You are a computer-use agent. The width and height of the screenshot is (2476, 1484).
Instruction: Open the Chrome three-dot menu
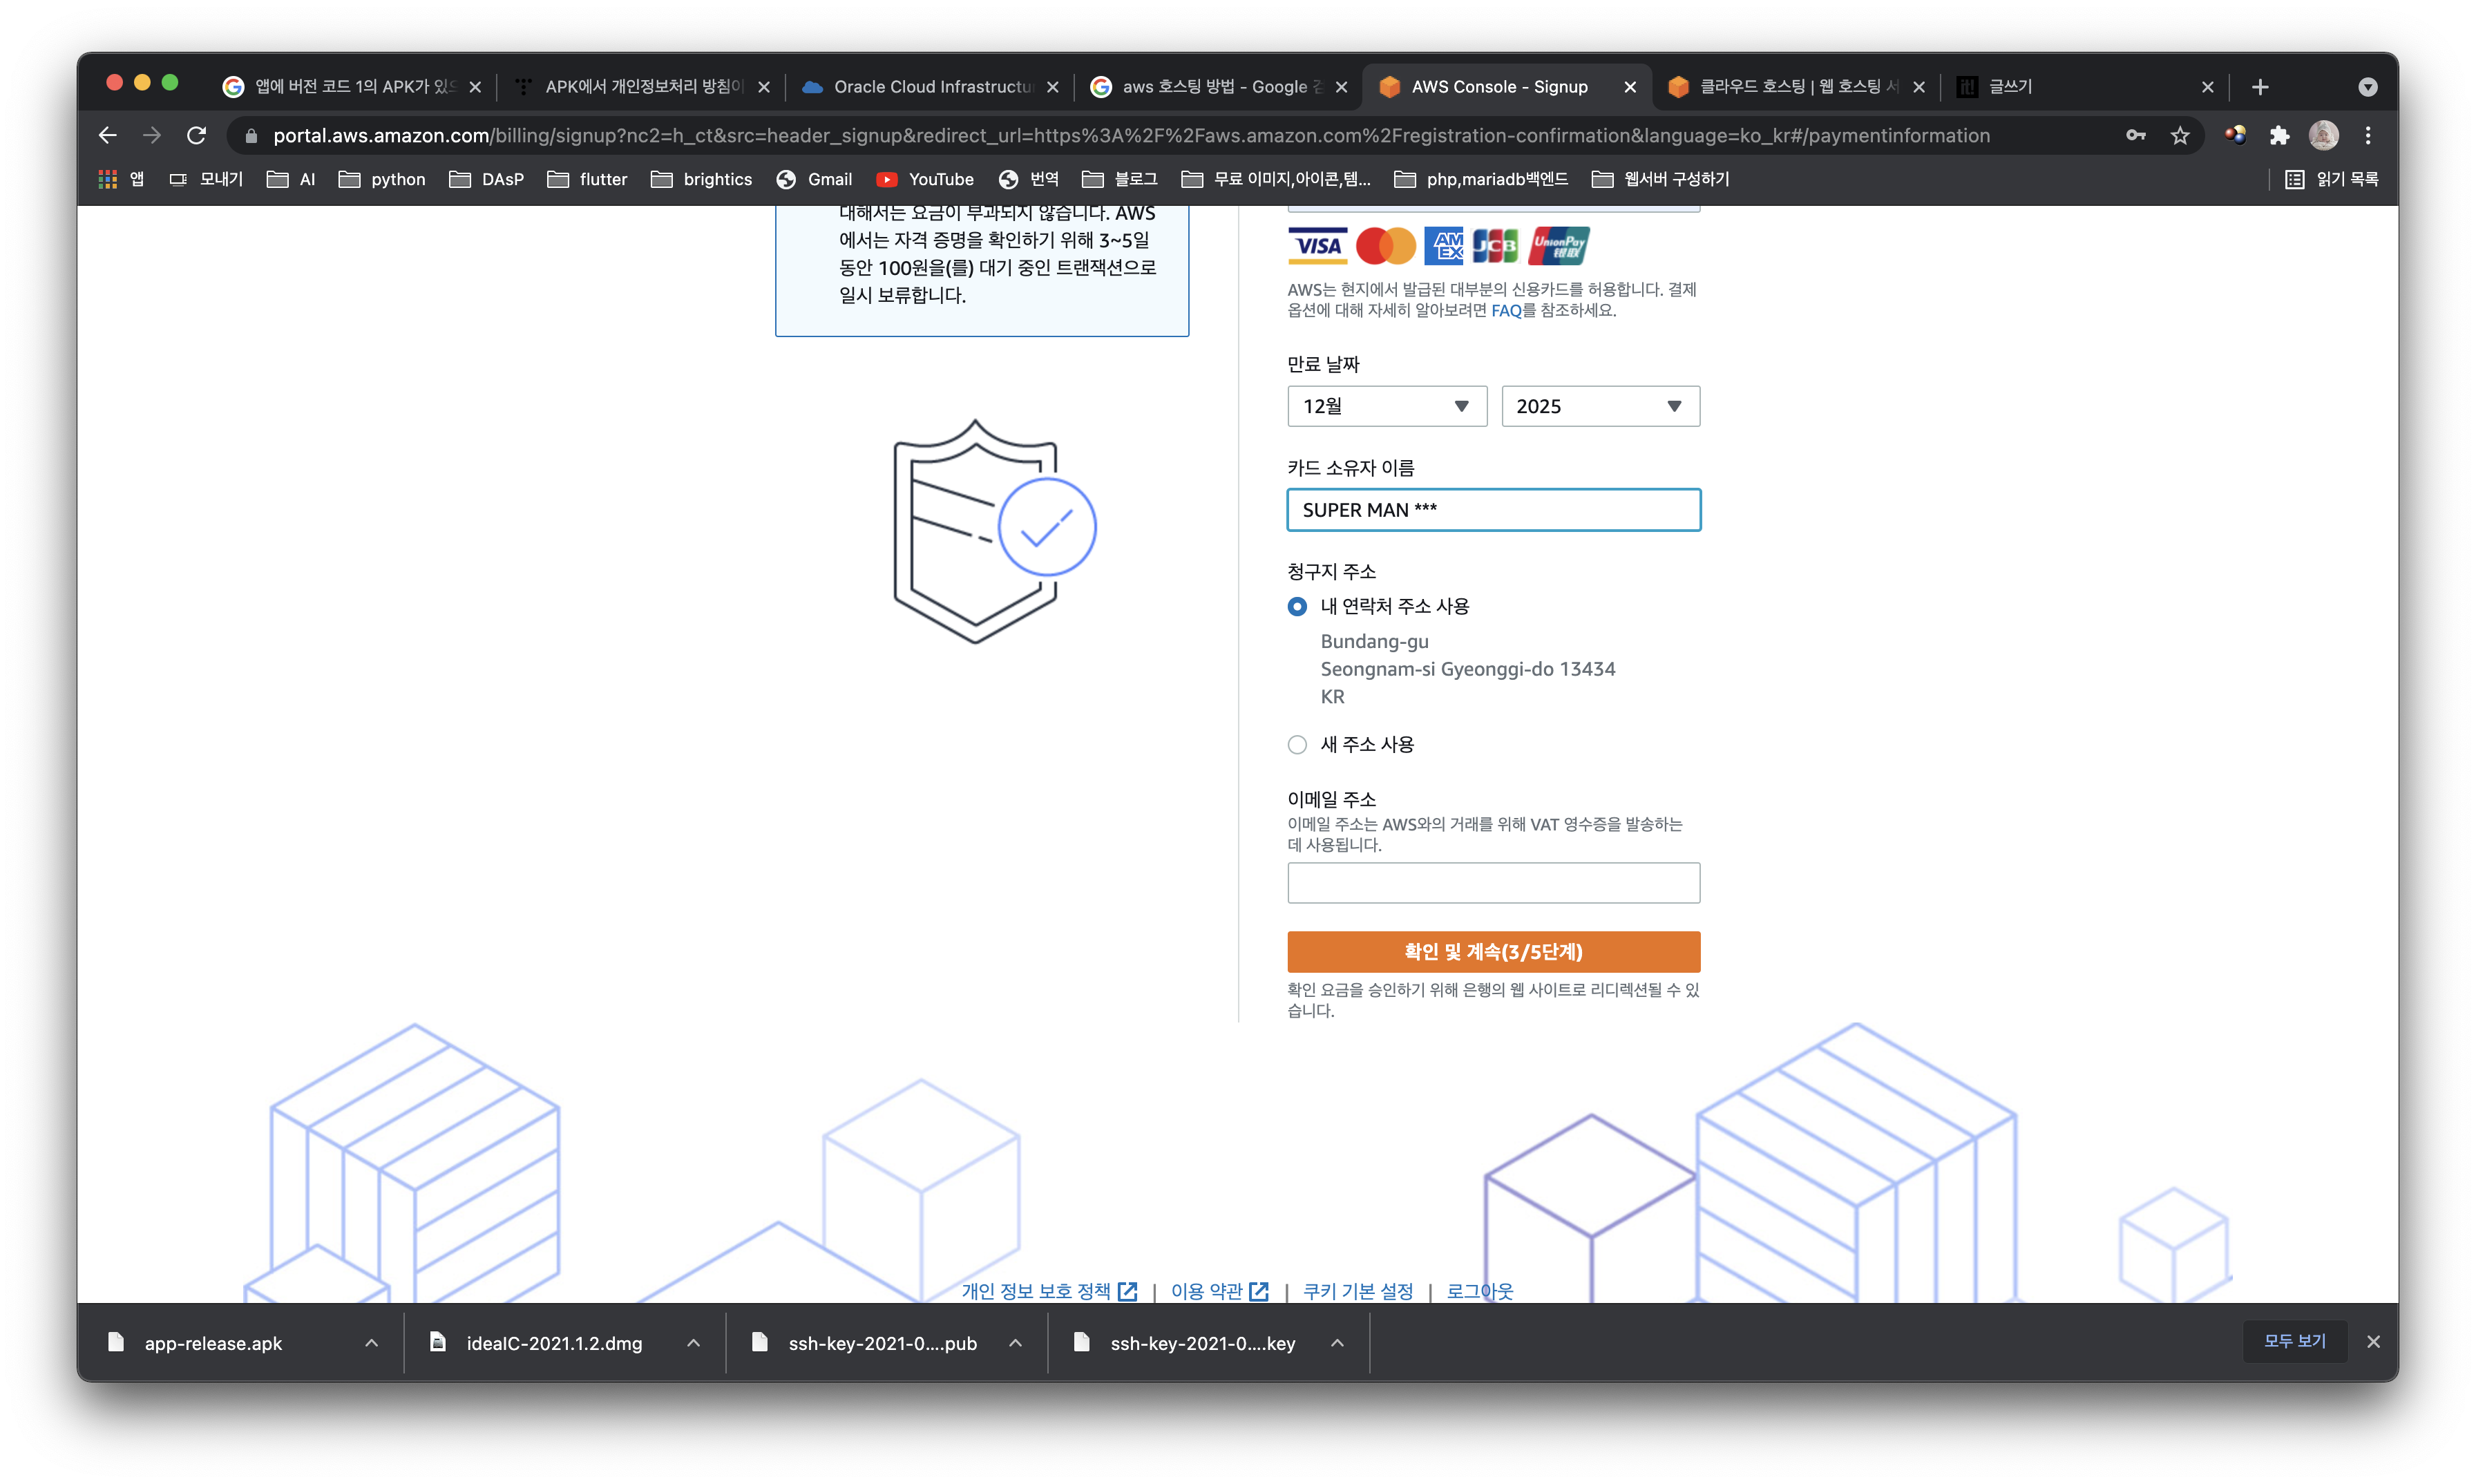click(x=2367, y=135)
